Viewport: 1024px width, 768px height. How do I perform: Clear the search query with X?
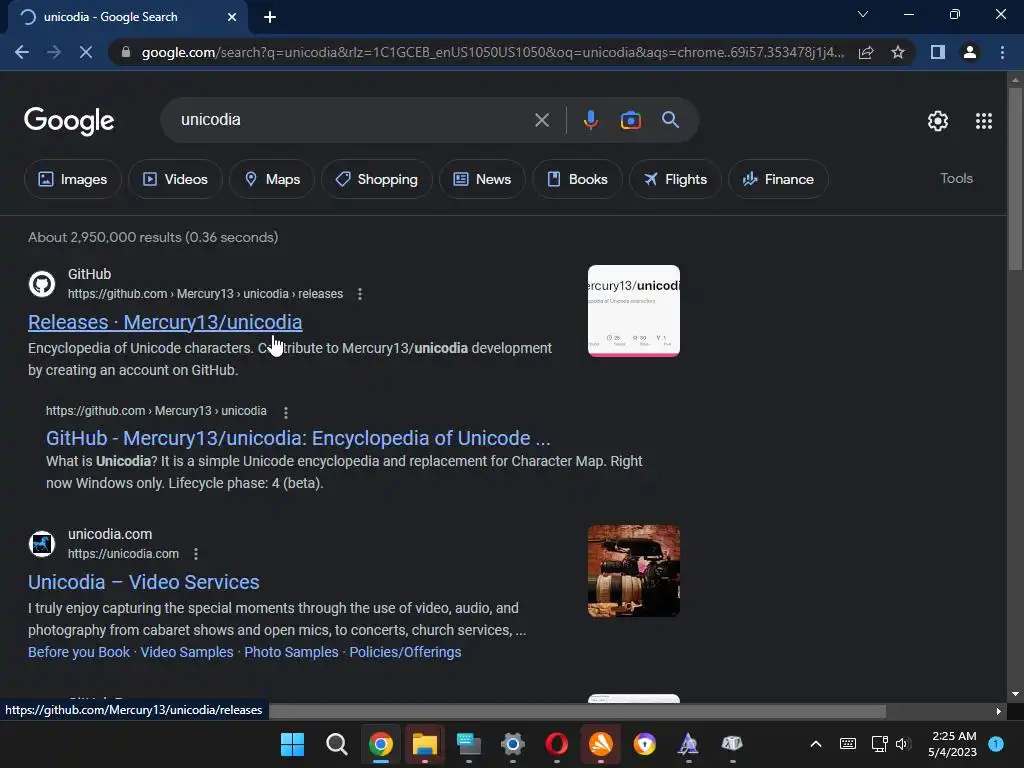[541, 120]
